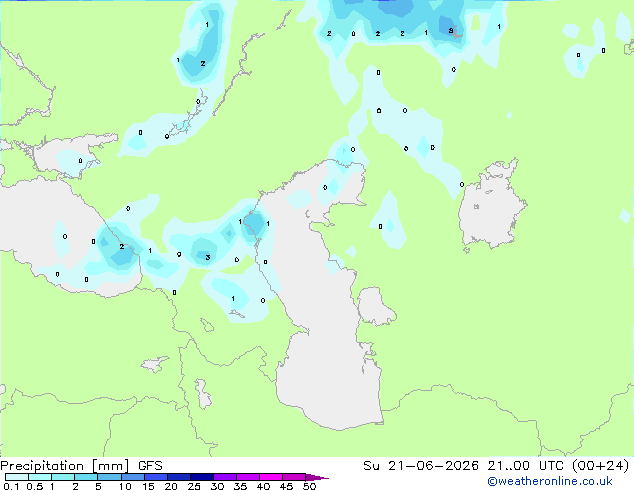Pick the 25–30 mm navy legend swatch
Viewport: 634px width, 490px height.
coord(202,477)
